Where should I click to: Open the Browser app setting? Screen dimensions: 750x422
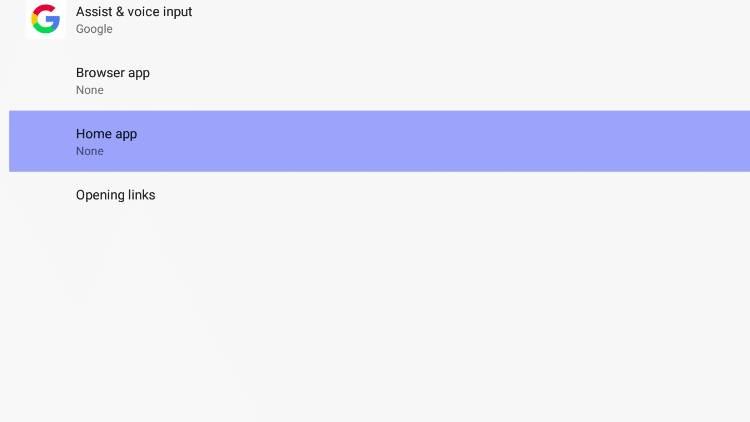[379, 80]
